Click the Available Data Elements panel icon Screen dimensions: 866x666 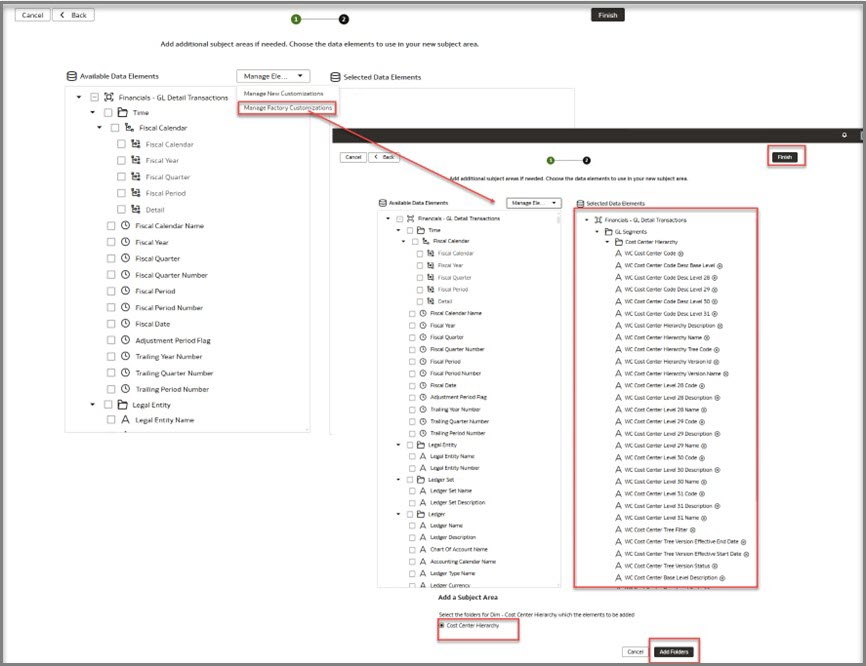click(x=71, y=75)
